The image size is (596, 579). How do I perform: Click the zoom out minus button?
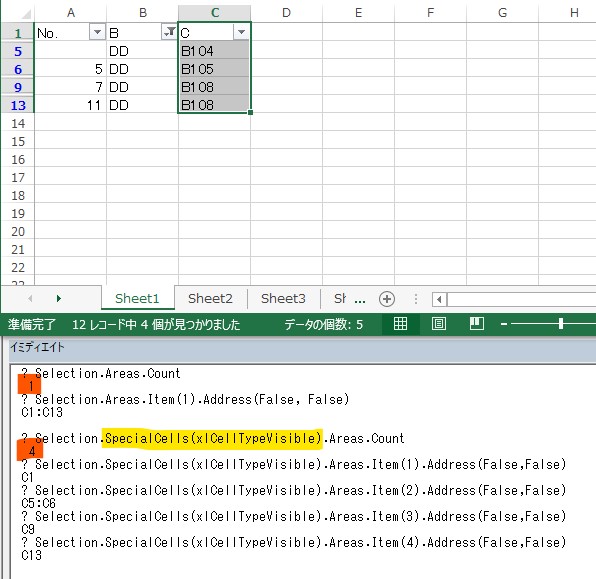point(504,324)
